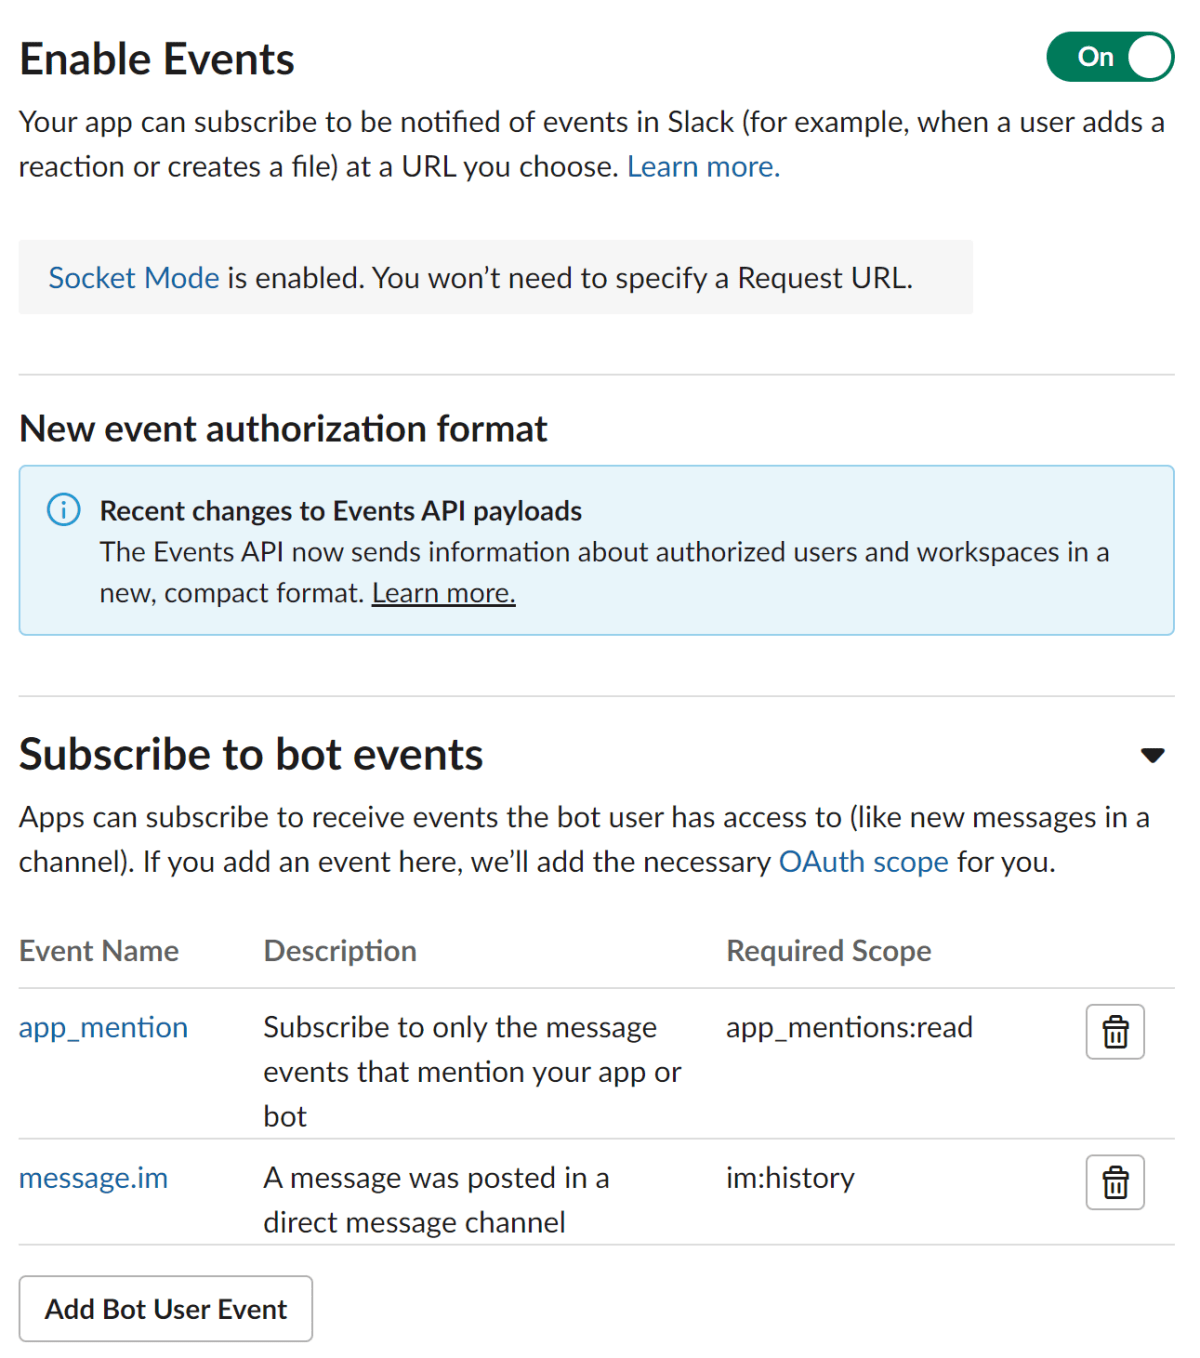The width and height of the screenshot is (1200, 1358).
Task: Click the im:history scope text
Action: pyautogui.click(x=790, y=1178)
